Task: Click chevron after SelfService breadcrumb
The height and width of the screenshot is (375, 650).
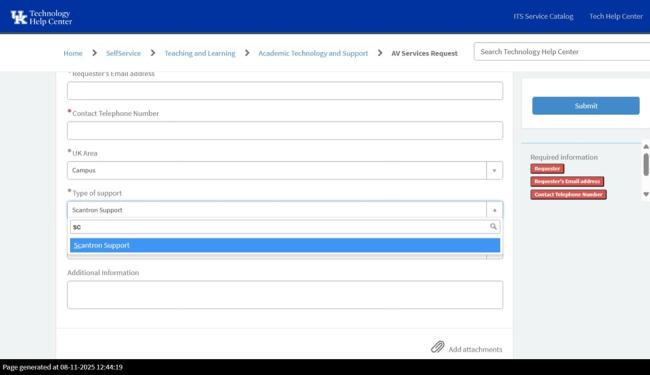Action: [153, 53]
